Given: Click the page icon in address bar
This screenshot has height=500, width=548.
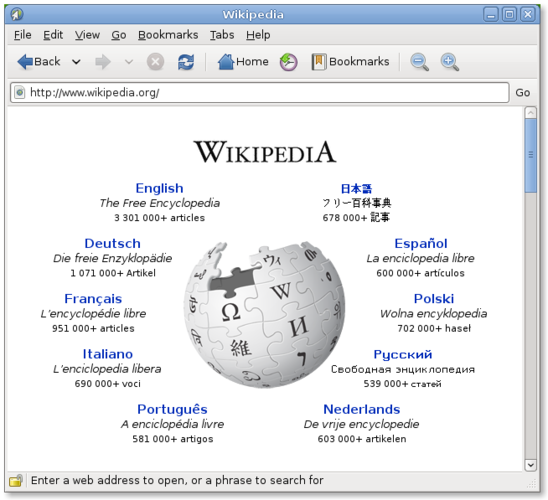Looking at the screenshot, I should 20,93.
